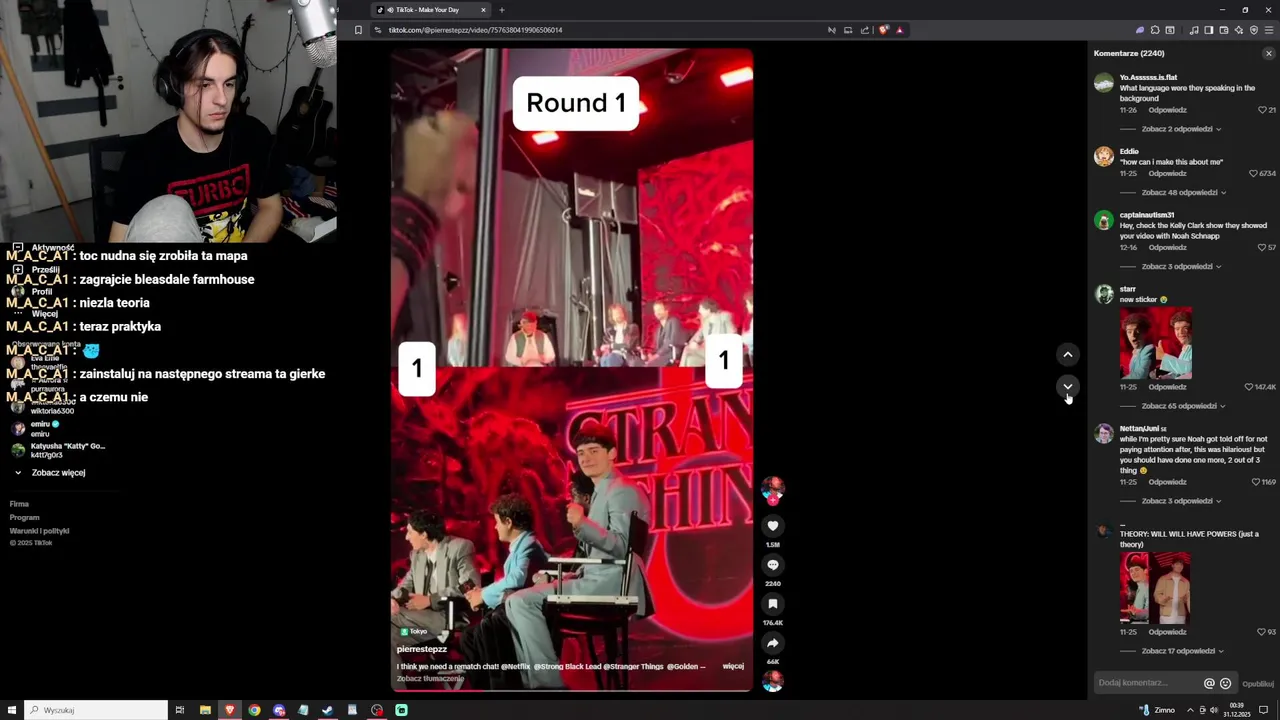
Task: Open the Tokyo location tag on video
Action: point(414,632)
